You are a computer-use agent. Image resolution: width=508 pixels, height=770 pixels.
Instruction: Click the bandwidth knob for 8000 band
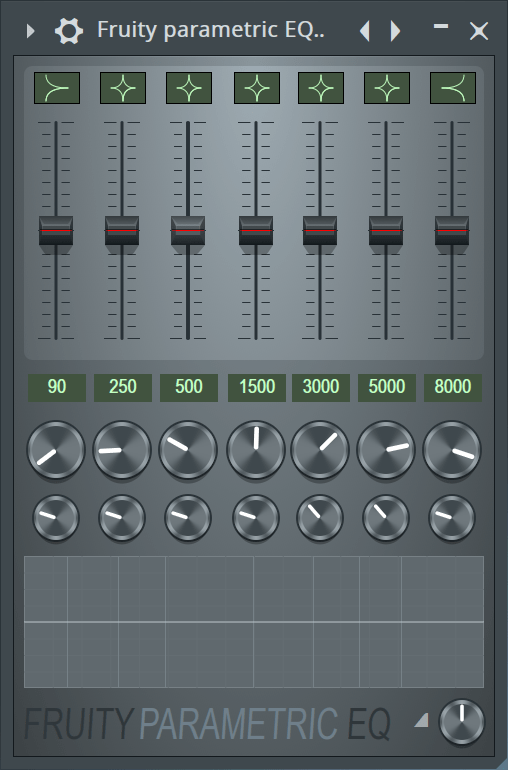(452, 518)
